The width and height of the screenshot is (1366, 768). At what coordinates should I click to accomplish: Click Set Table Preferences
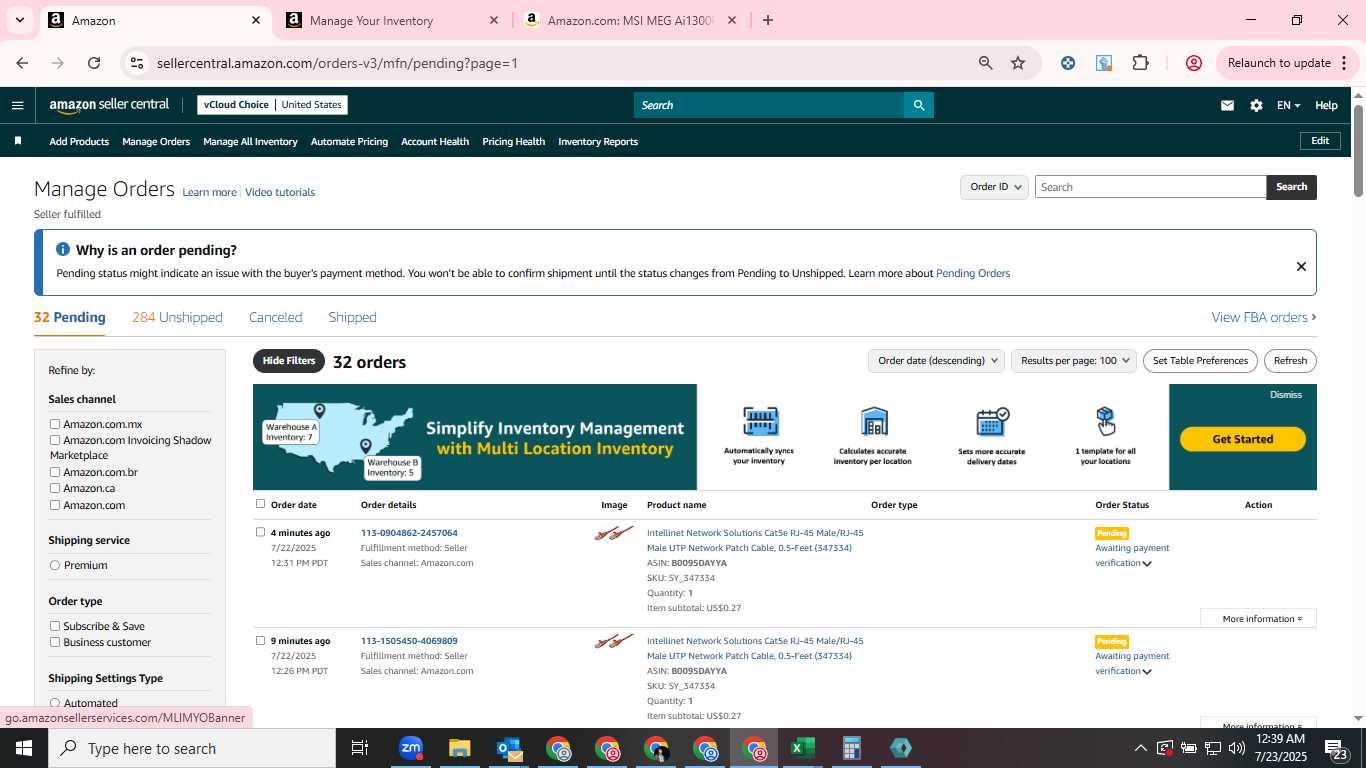1200,361
